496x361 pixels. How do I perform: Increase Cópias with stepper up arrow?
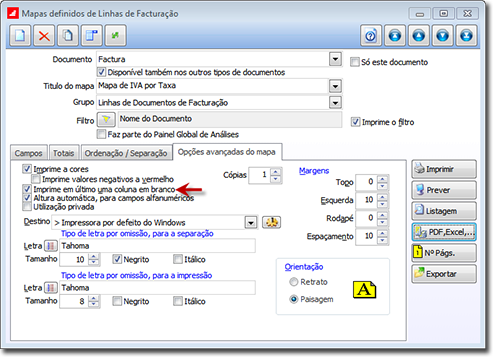click(276, 172)
